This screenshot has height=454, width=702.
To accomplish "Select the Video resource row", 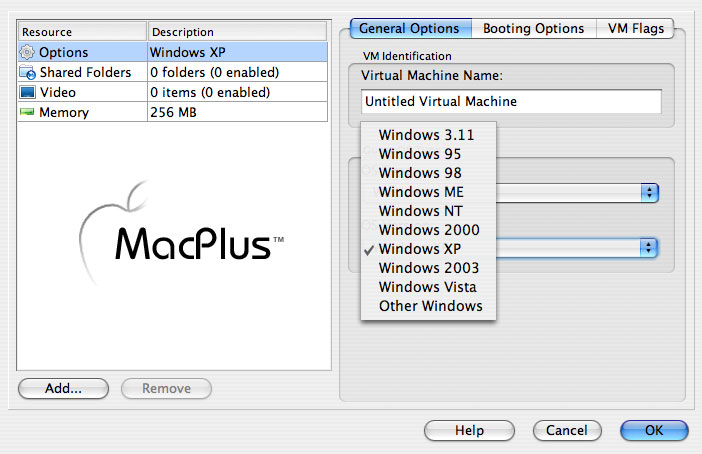I will (173, 92).
